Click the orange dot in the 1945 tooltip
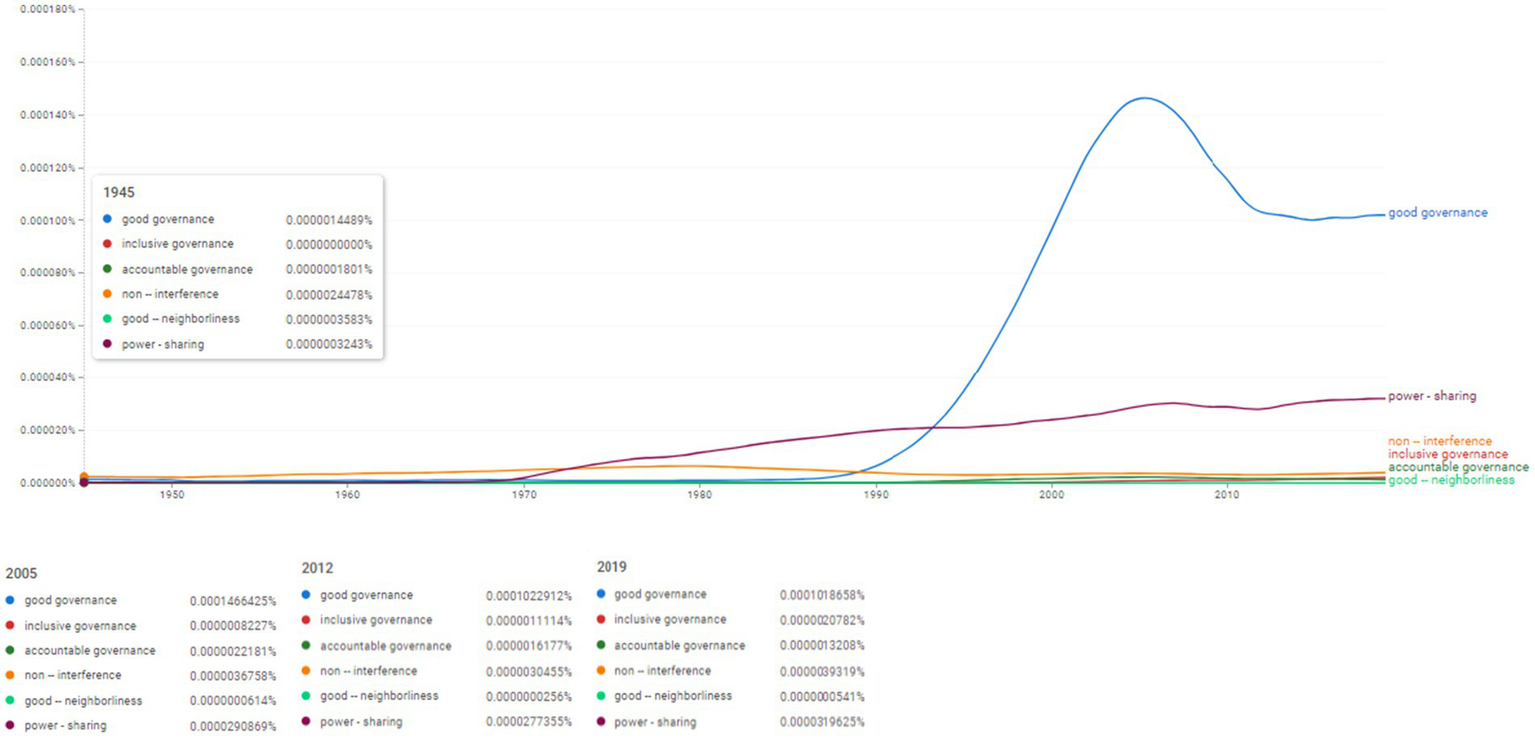This screenshot has height=742, width=1535. pyautogui.click(x=107, y=294)
